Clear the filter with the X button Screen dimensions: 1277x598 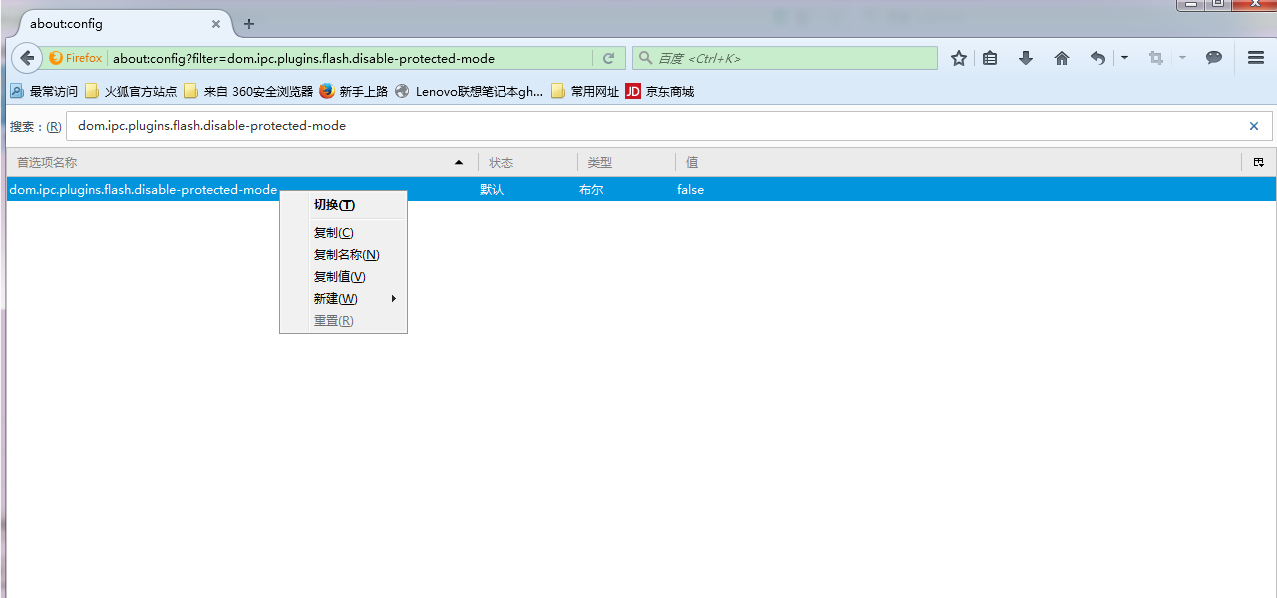point(1254,126)
